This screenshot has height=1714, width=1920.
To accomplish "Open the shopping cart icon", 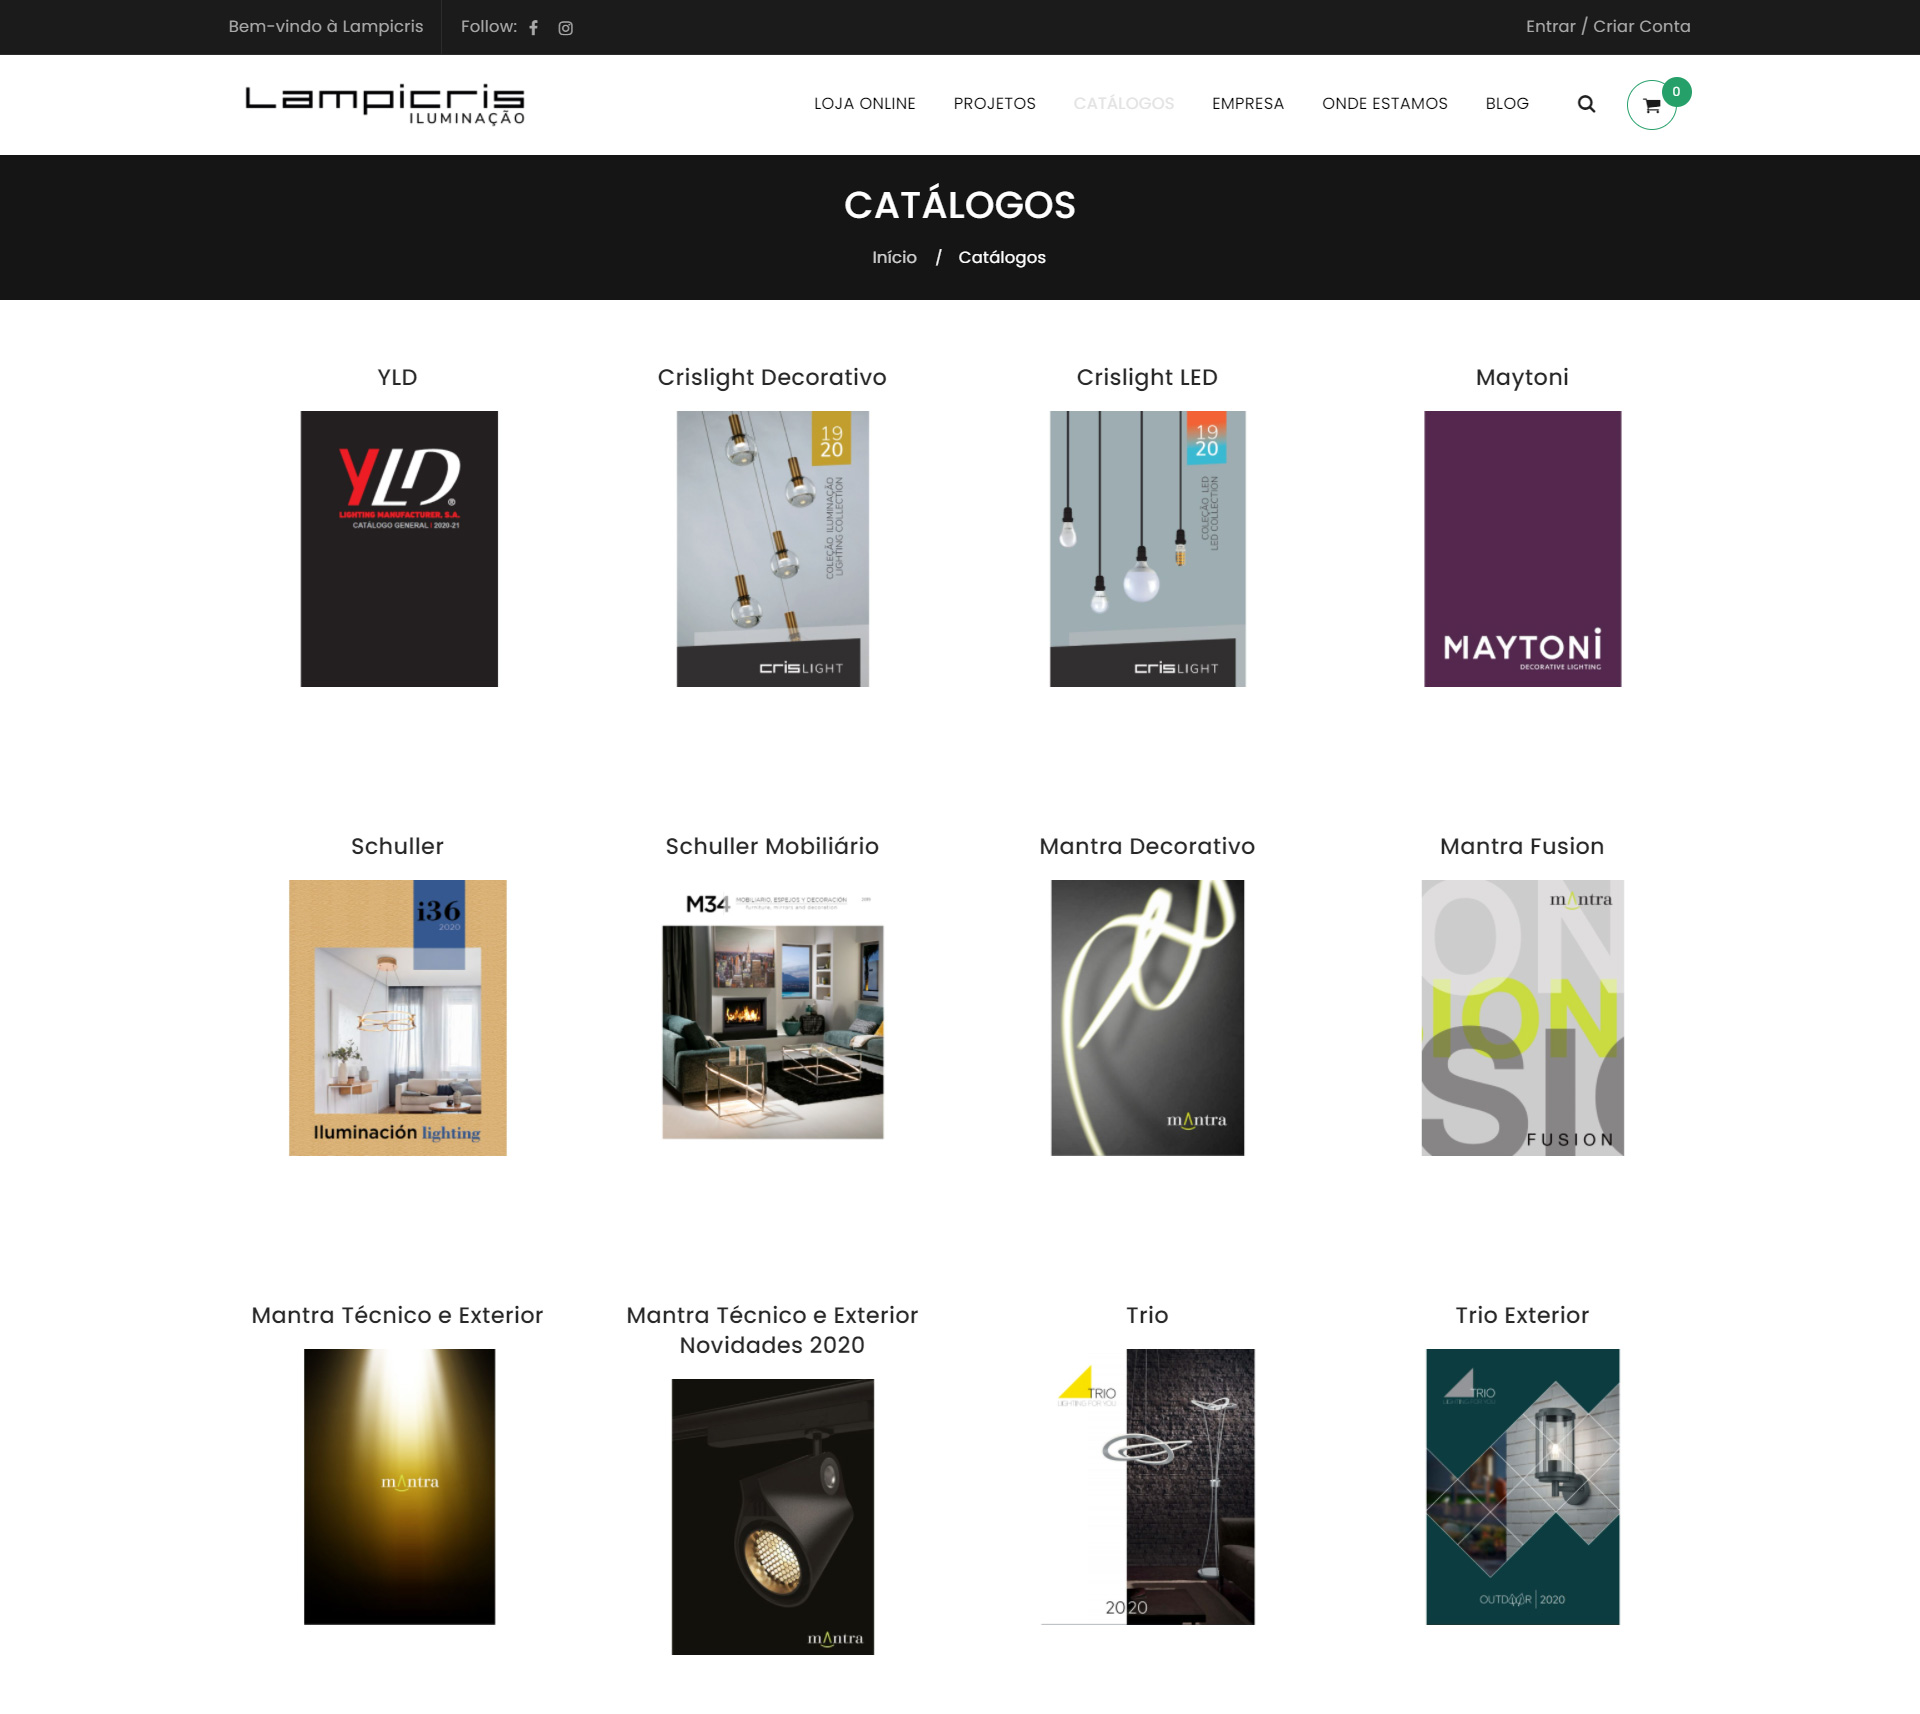I will click(x=1652, y=104).
